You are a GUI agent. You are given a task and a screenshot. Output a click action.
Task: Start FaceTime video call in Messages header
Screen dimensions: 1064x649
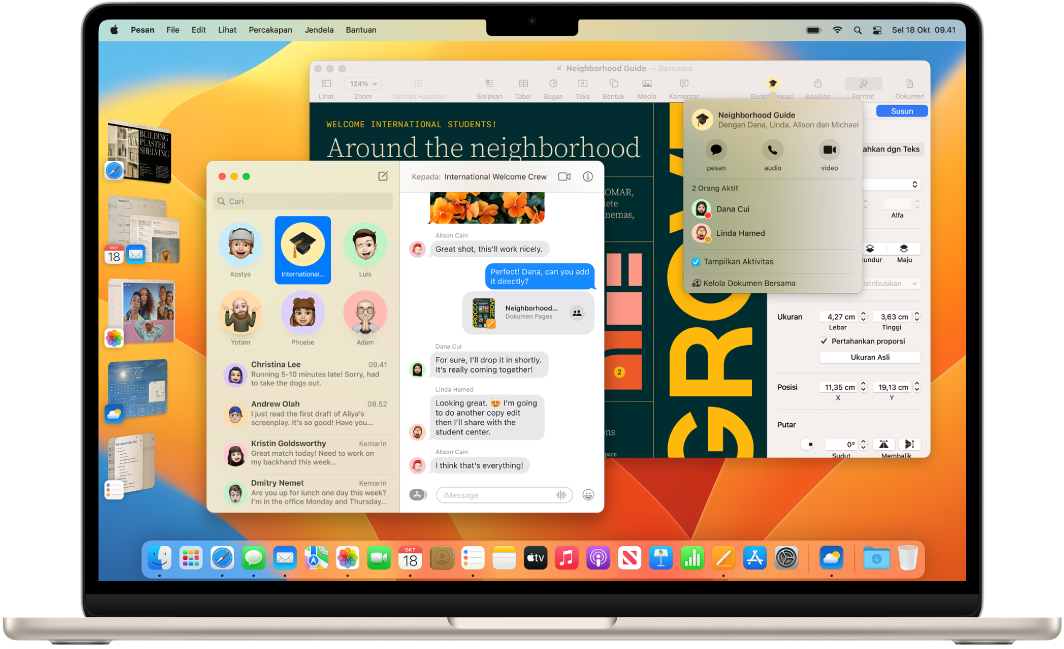564,177
